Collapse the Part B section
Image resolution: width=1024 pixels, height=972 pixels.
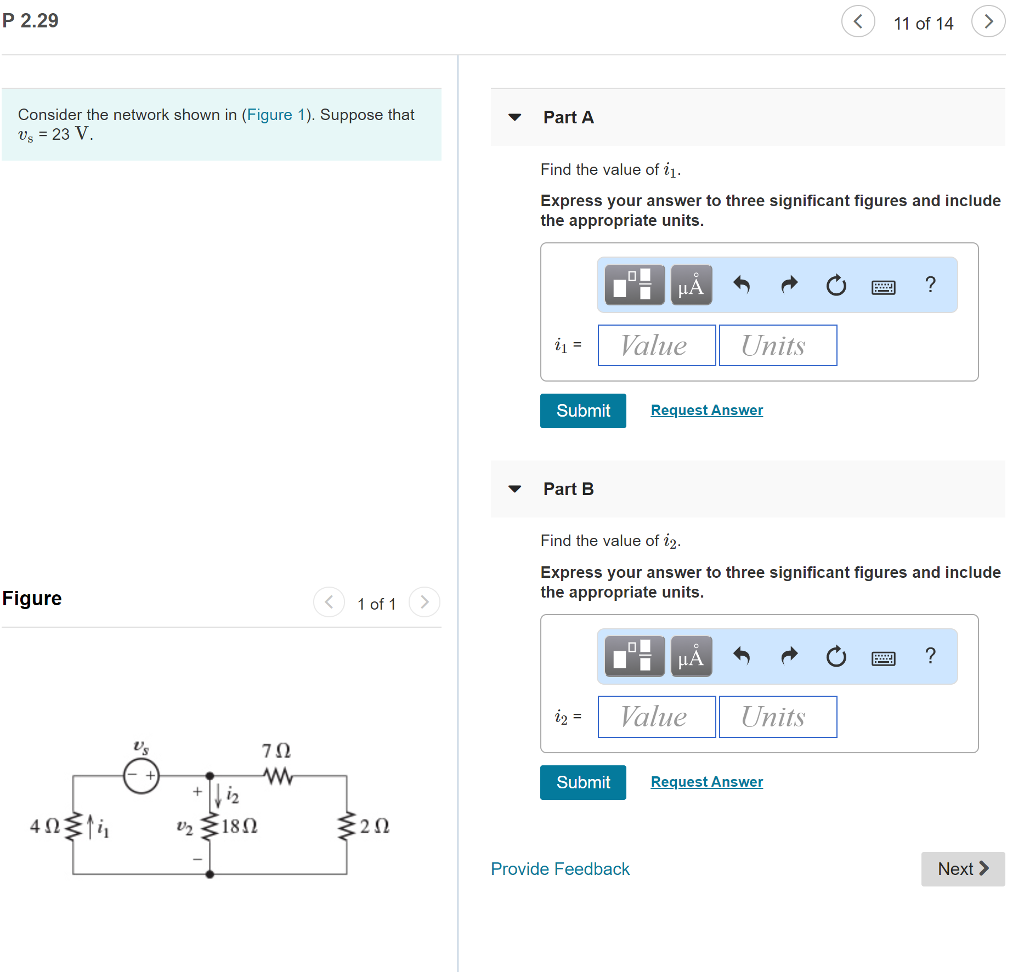point(514,489)
